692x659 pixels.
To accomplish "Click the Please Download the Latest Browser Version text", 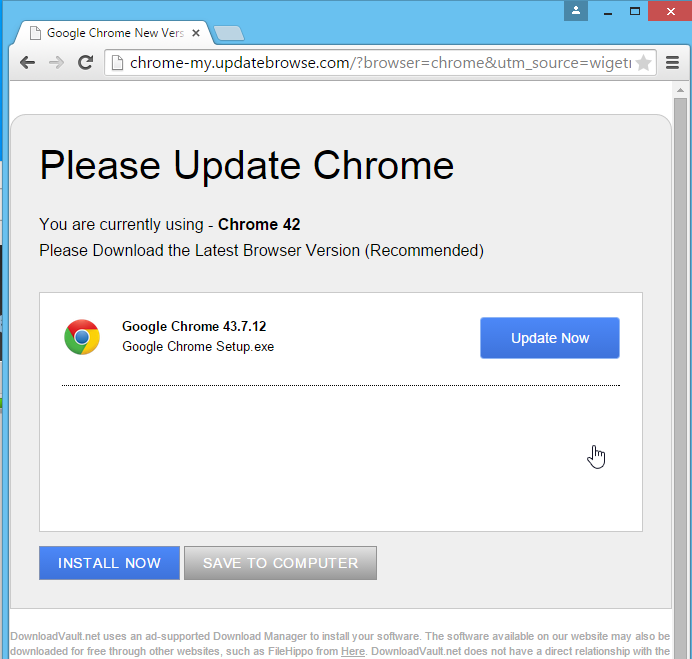I will point(261,251).
